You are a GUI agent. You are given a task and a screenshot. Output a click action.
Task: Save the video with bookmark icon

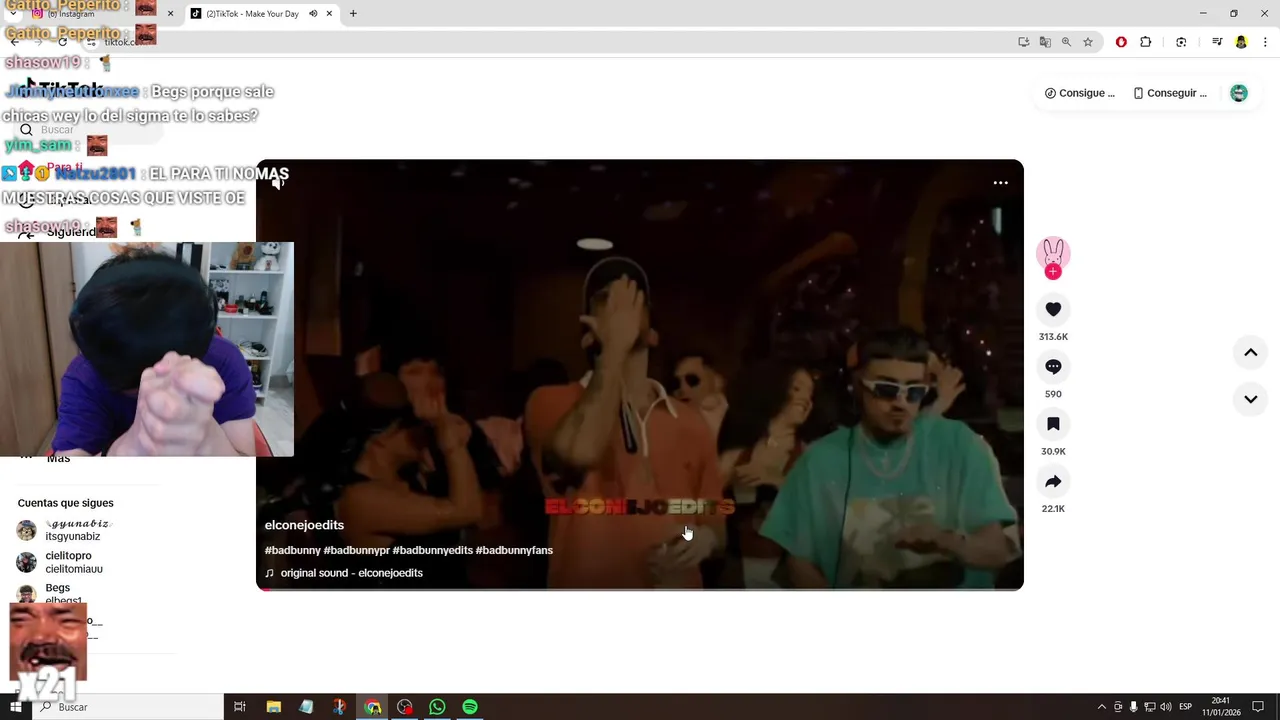click(x=1053, y=424)
